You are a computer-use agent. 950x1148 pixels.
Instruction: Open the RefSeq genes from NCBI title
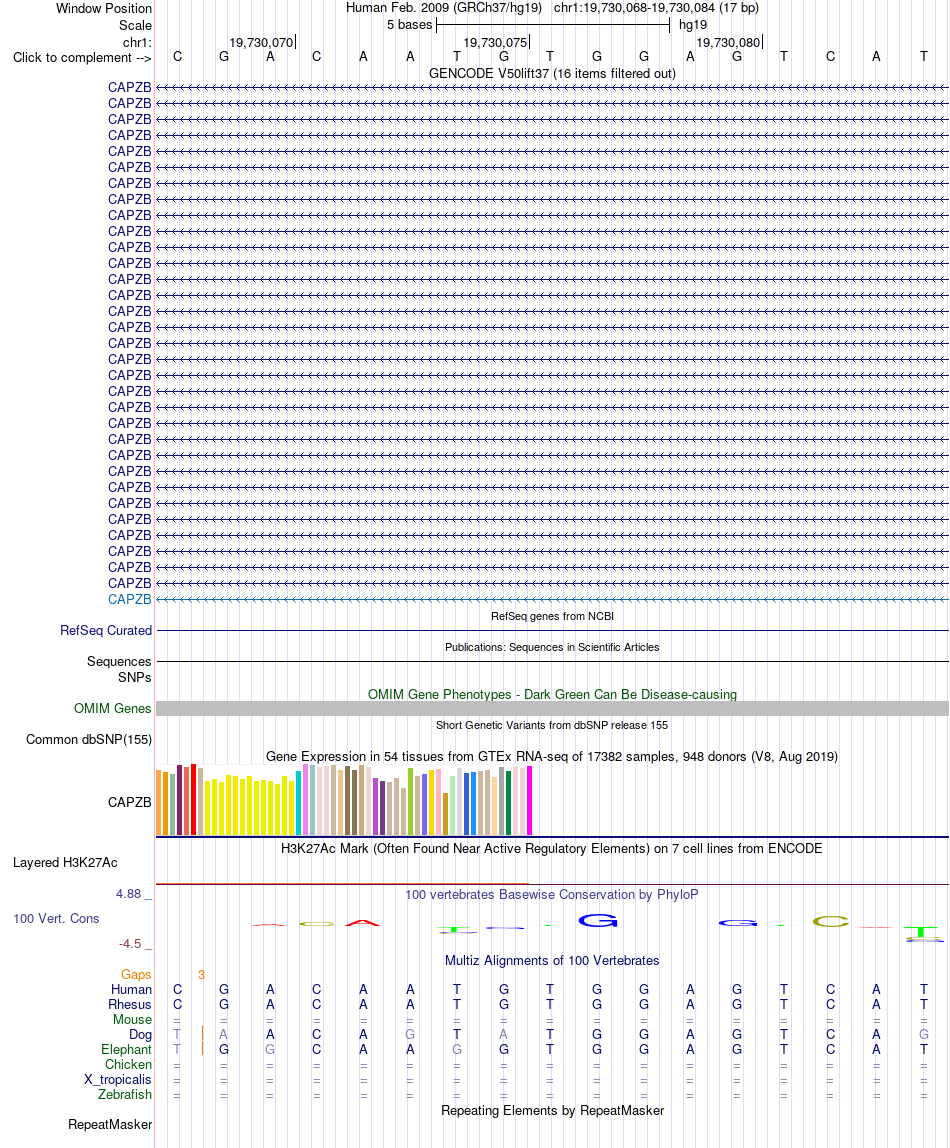[552, 616]
